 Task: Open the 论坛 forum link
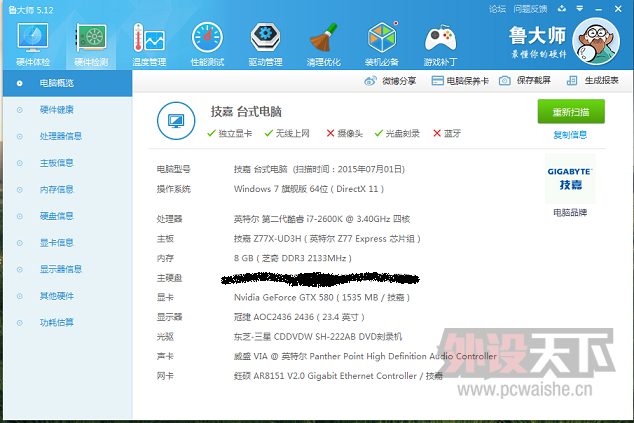click(x=497, y=8)
